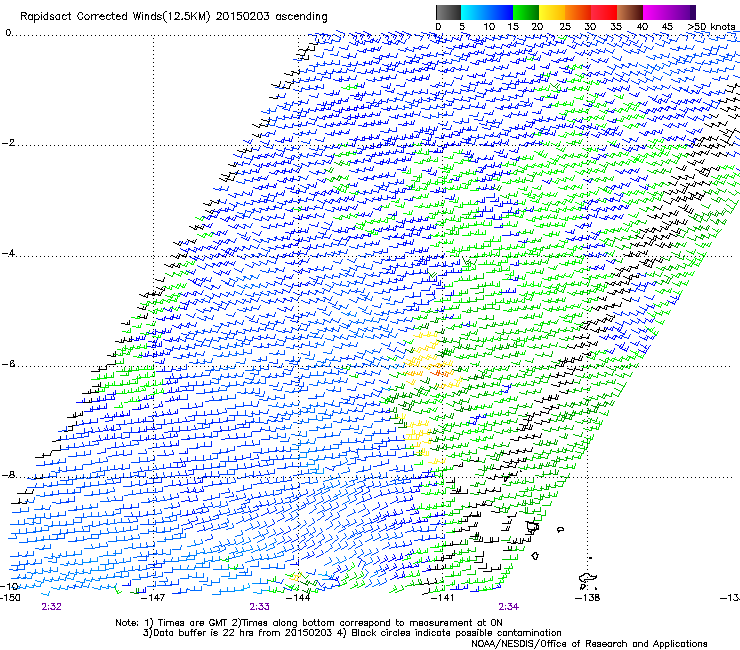Image resolution: width=740 pixels, height=650 pixels.
Task: Click the purple time label '2:32'
Action: click(x=51, y=607)
